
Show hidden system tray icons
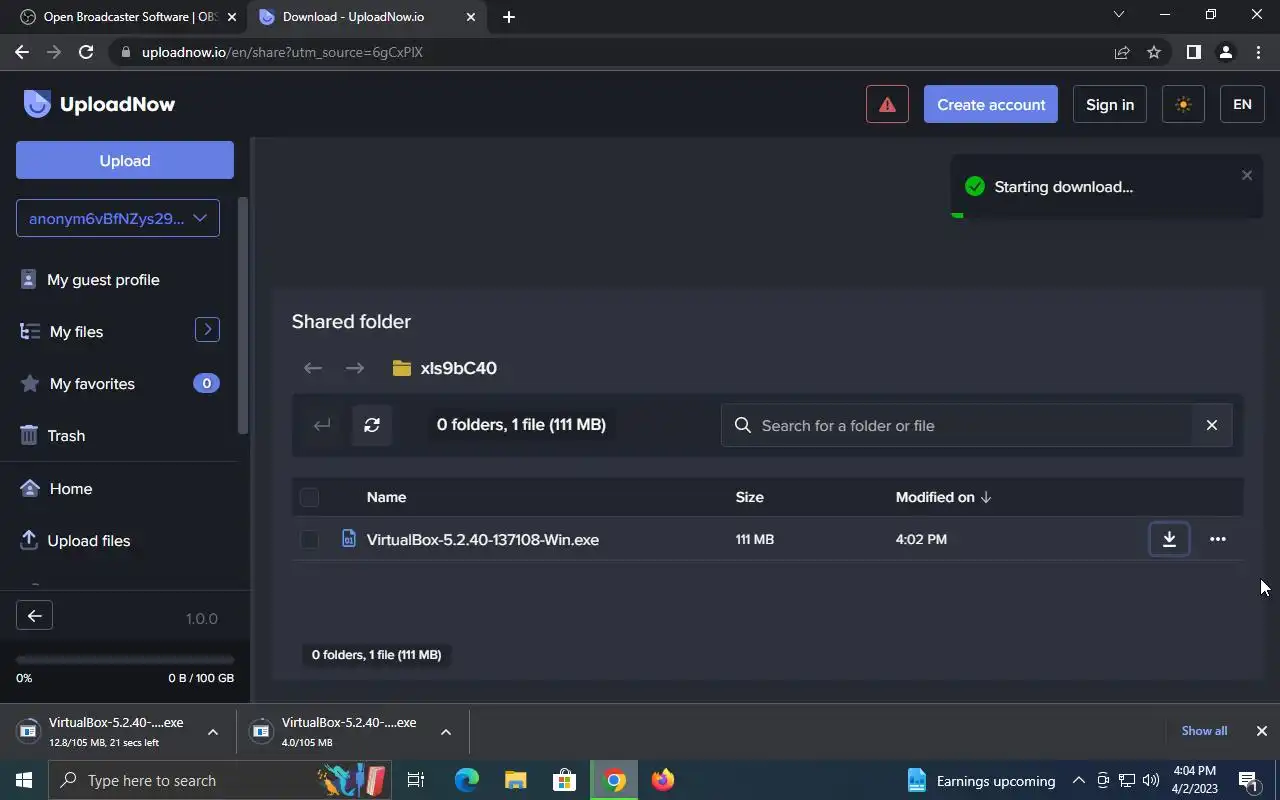(x=1078, y=780)
